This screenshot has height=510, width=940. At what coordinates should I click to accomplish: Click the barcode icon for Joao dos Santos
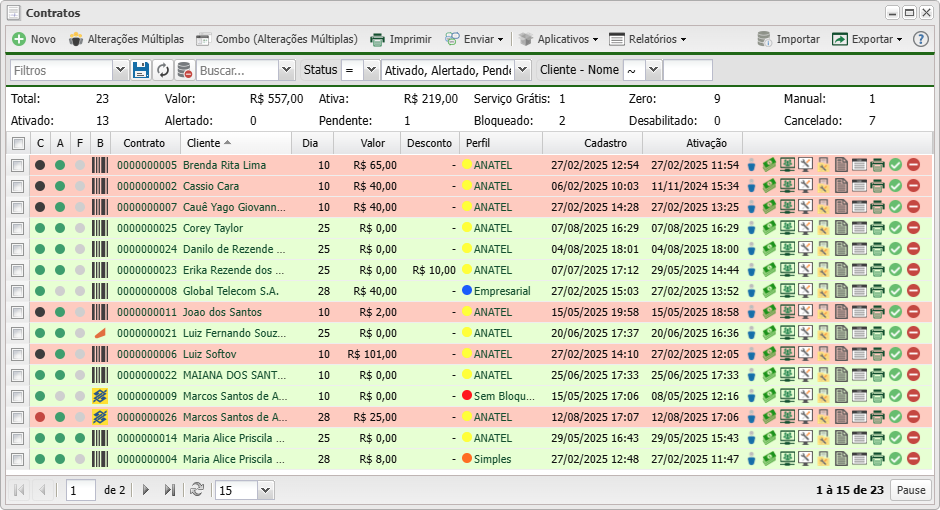click(x=100, y=312)
